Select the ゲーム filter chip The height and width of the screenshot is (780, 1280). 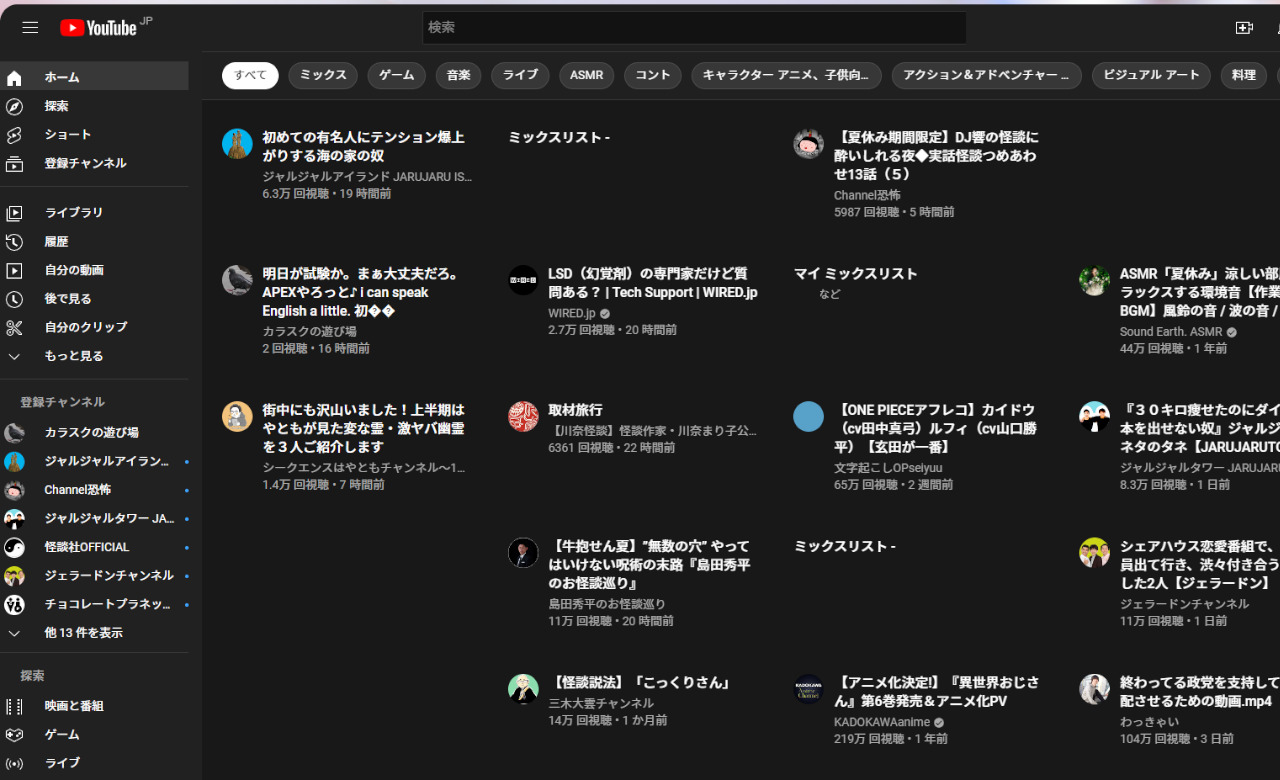click(x=396, y=75)
